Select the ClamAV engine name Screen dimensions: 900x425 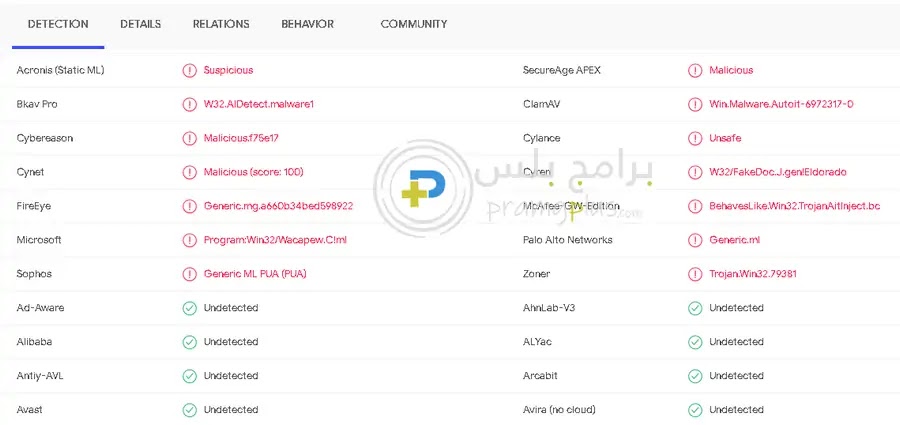pyautogui.click(x=542, y=104)
